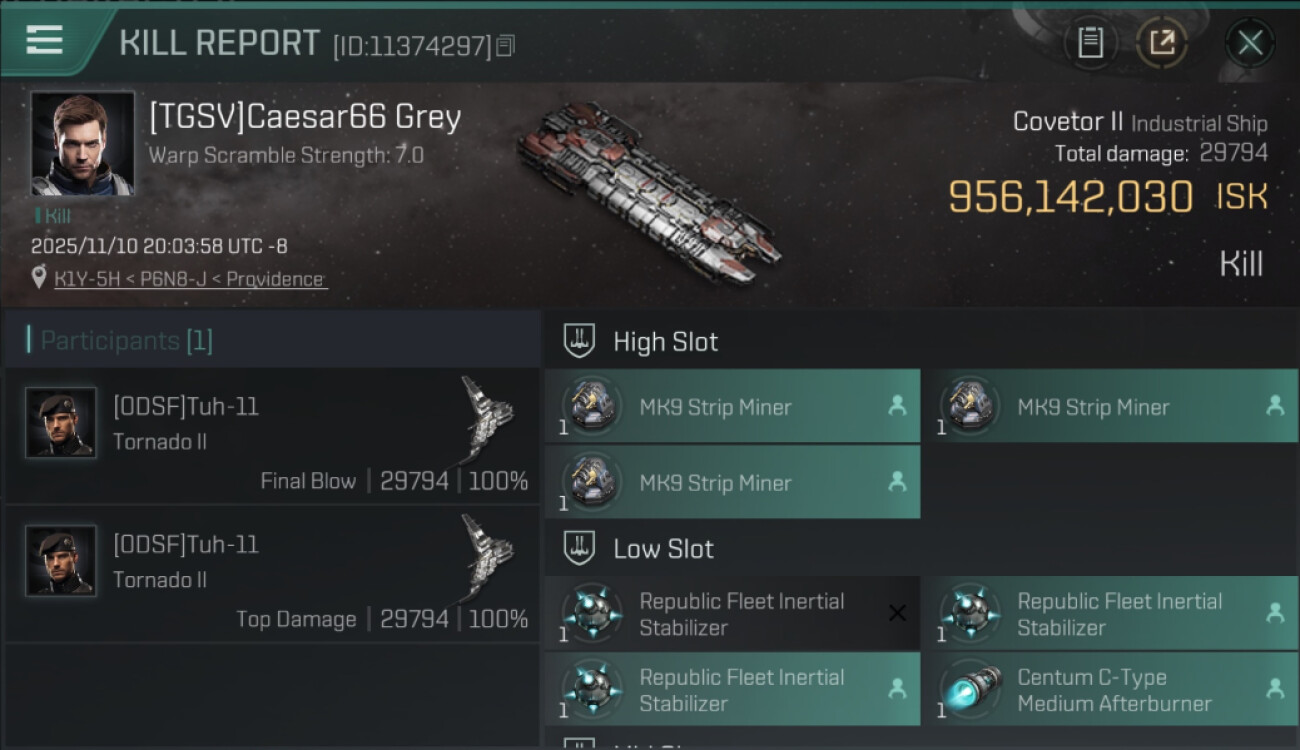Close the kill report window
1300x750 pixels.
[1249, 42]
